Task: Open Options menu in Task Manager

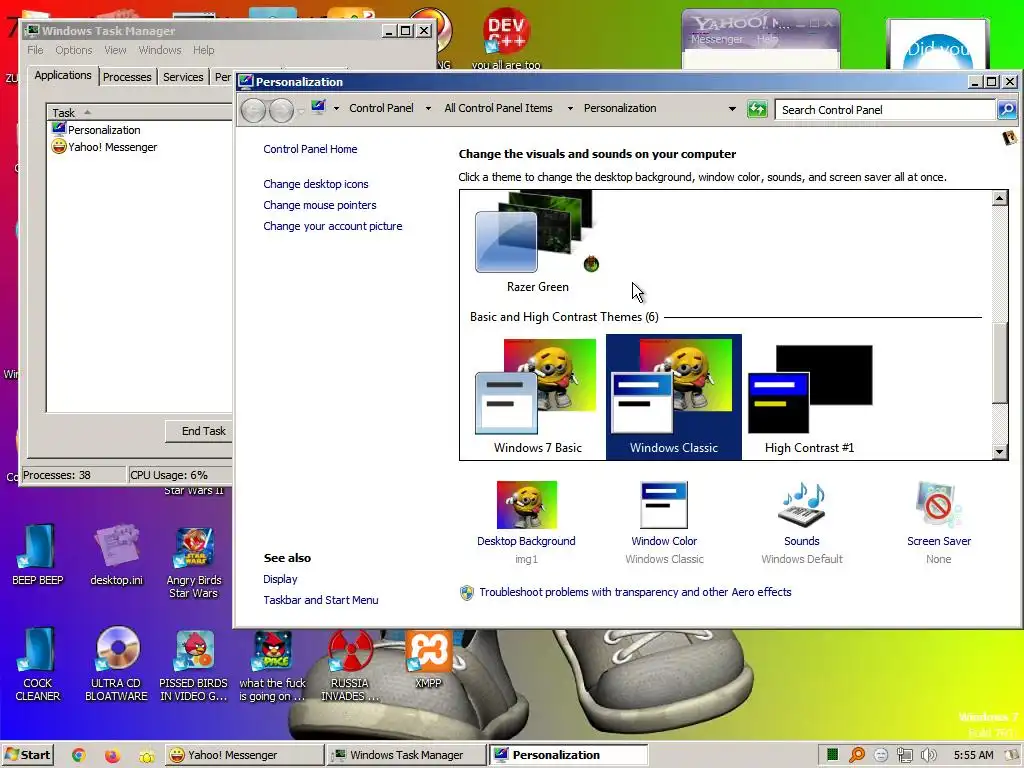Action: tap(73, 50)
